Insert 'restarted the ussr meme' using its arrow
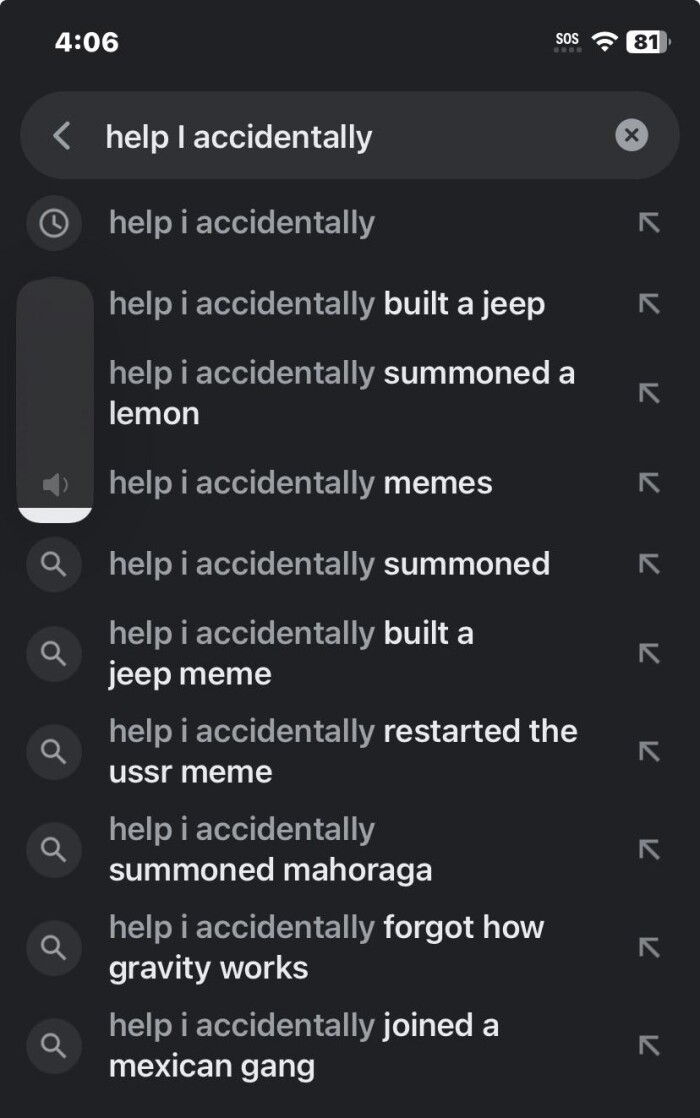The height and width of the screenshot is (1118, 700). click(649, 751)
